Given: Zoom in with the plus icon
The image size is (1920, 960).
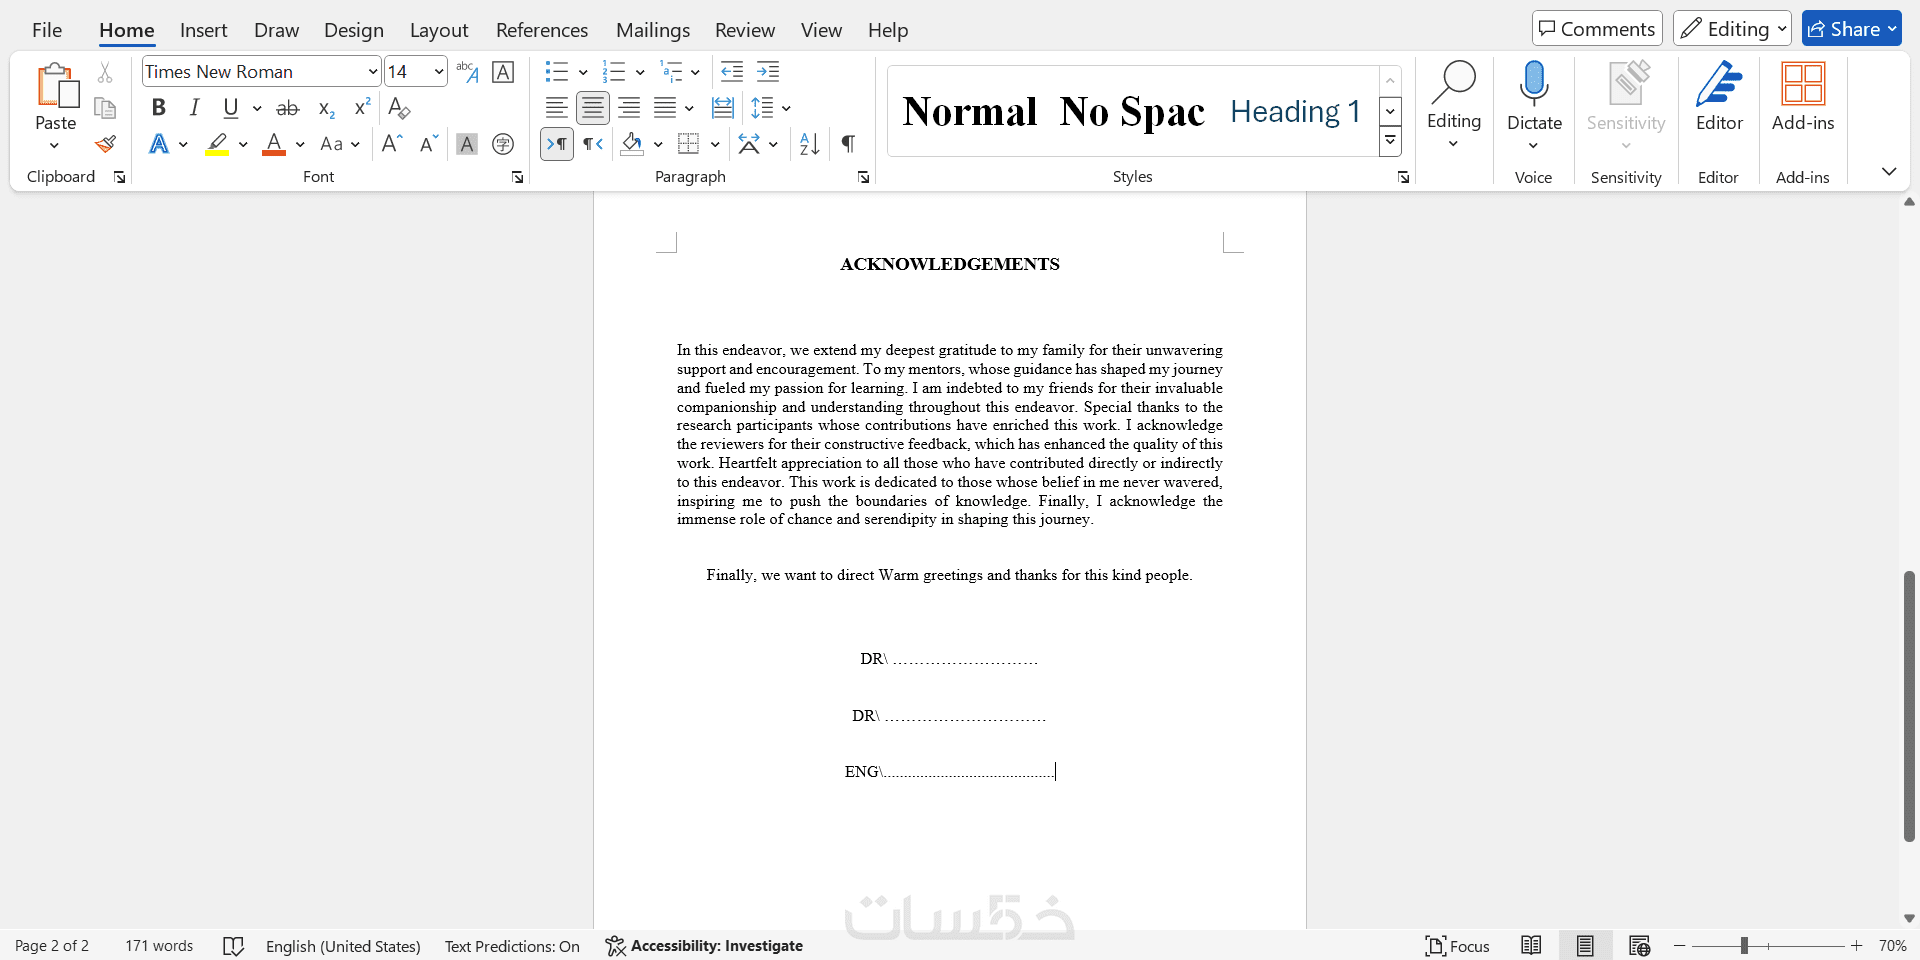Looking at the screenshot, I should [1857, 946].
